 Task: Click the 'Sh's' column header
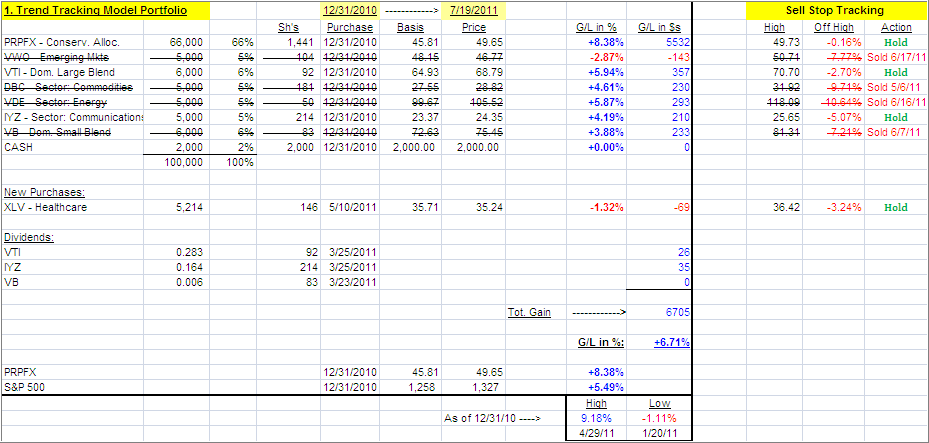[x=289, y=27]
